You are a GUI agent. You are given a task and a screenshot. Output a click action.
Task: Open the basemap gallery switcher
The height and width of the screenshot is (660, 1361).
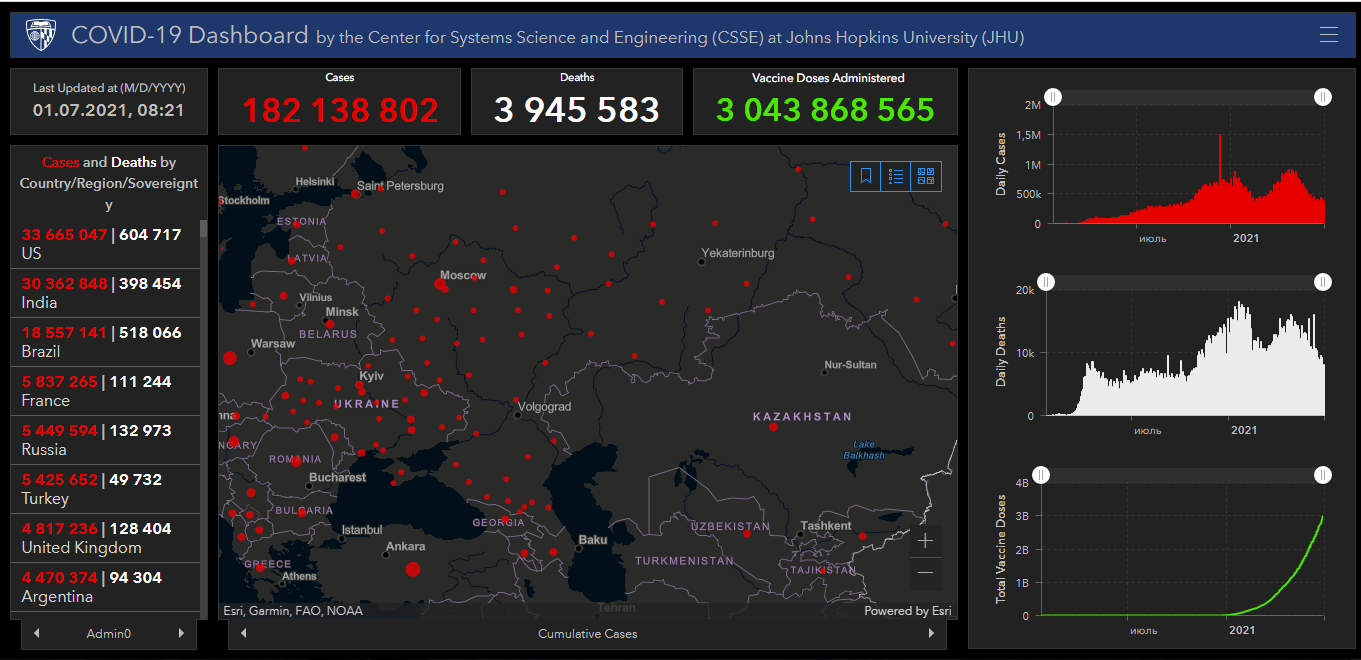coord(926,177)
